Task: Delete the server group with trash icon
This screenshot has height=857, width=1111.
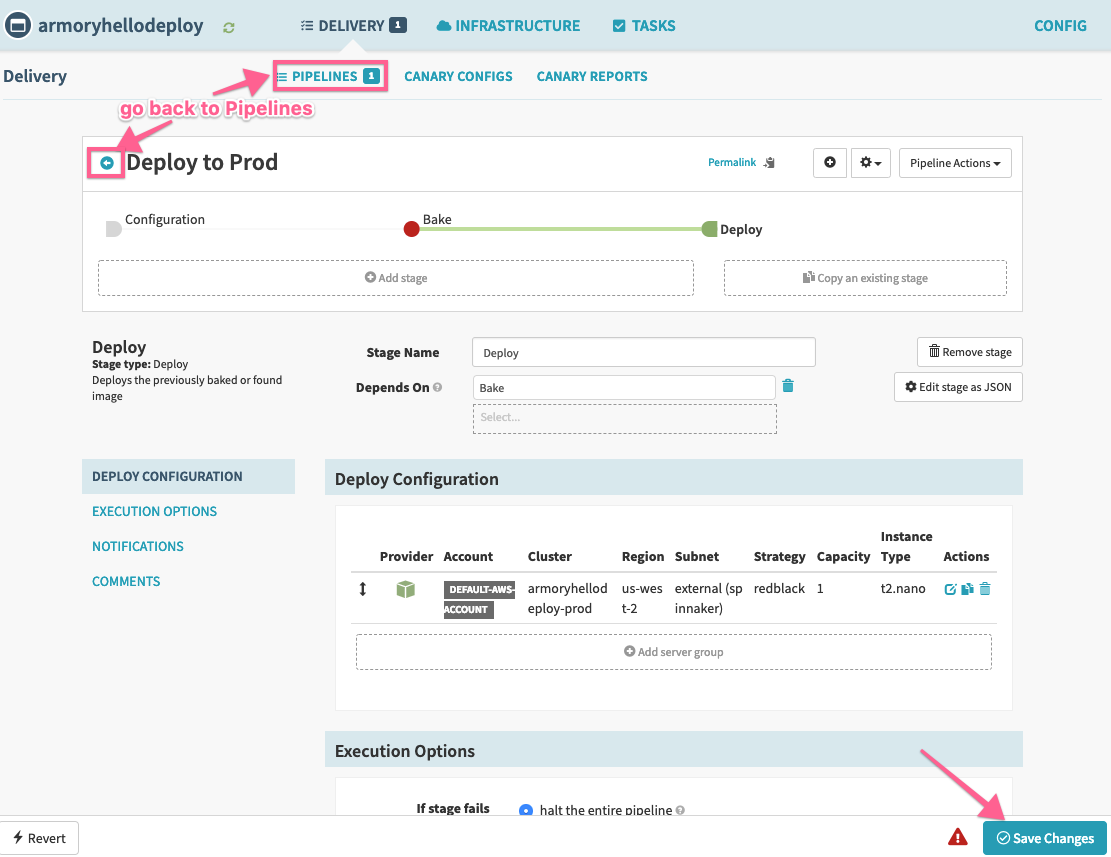Action: (x=985, y=589)
